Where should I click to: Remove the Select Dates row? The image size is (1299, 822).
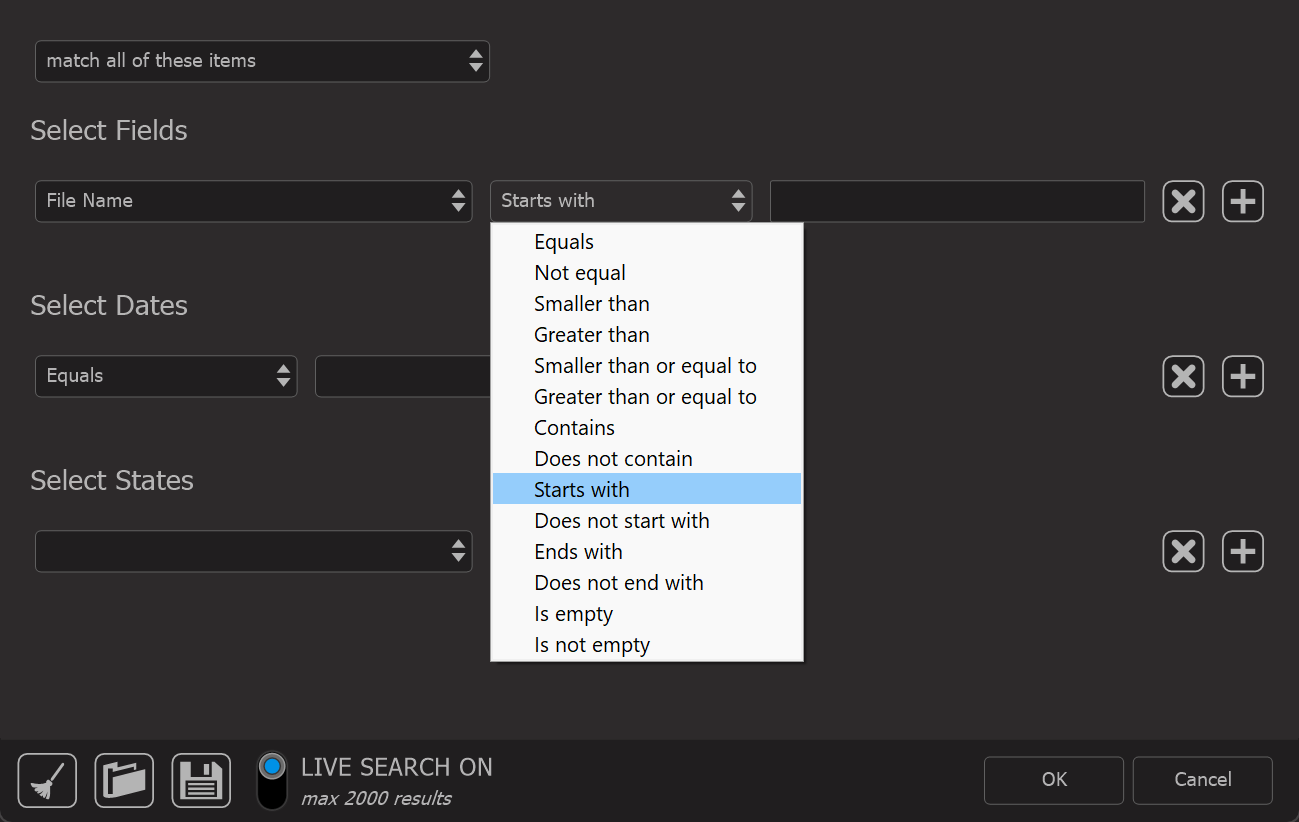[1183, 376]
